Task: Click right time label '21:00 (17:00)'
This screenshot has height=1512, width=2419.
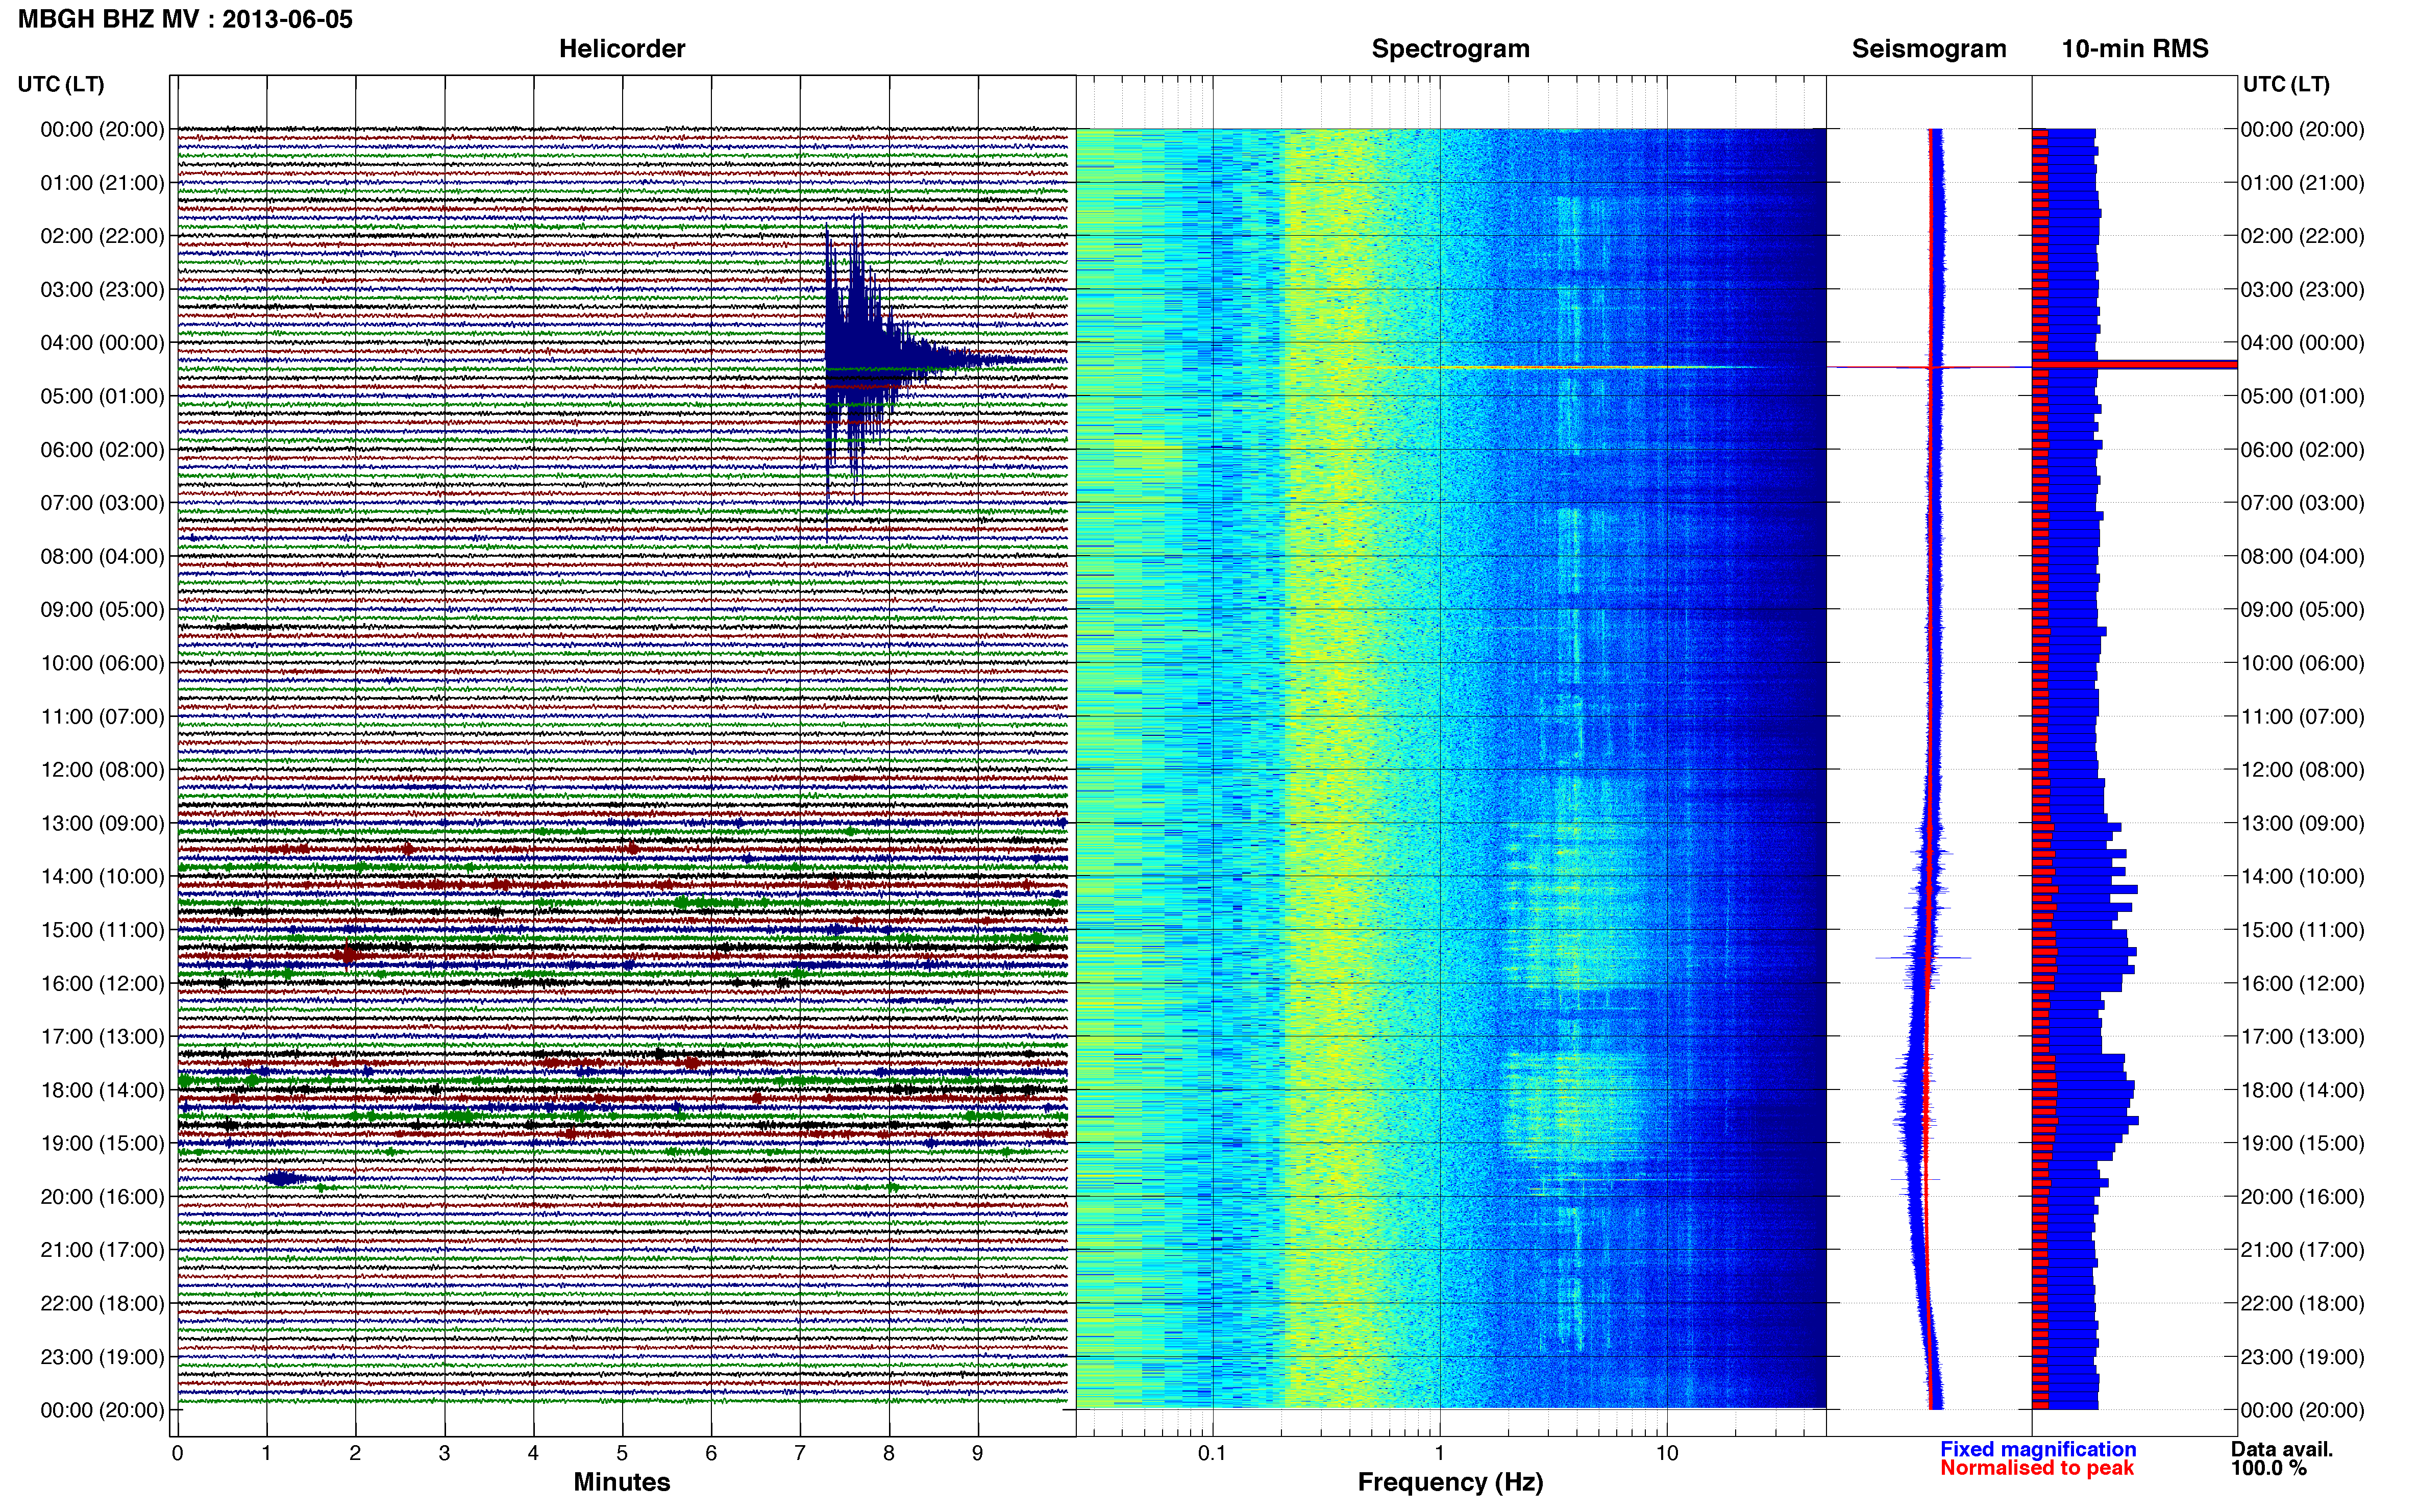Action: pyautogui.click(x=2302, y=1250)
